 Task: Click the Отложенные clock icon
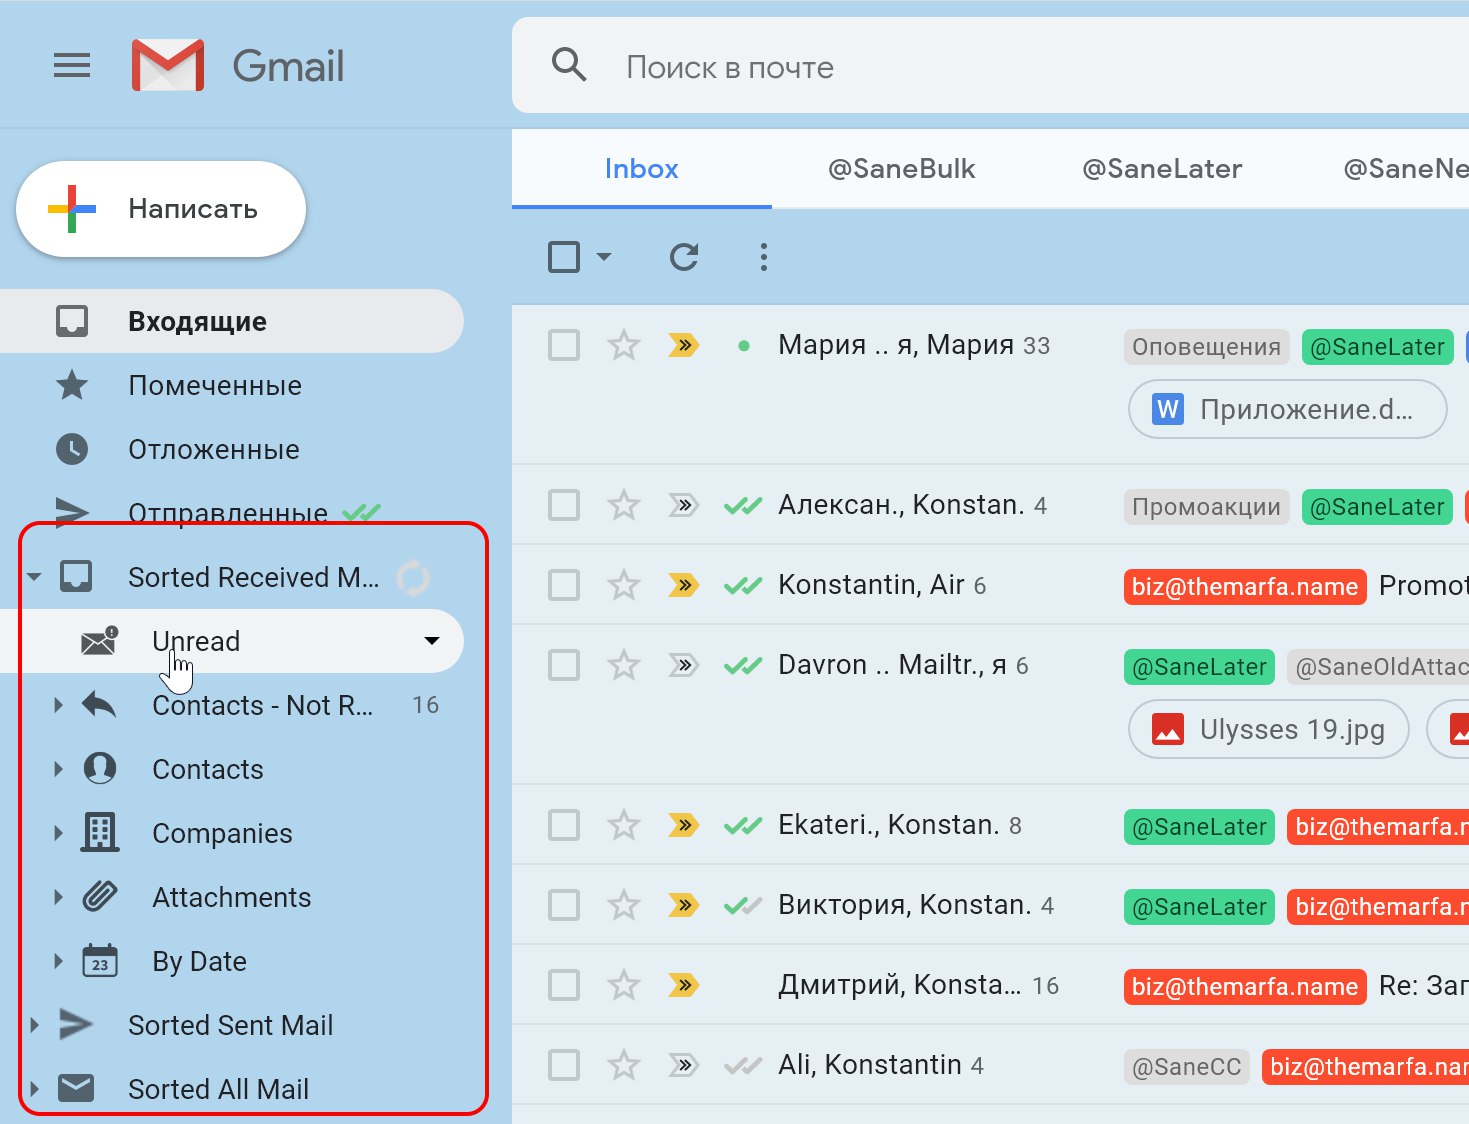pyautogui.click(x=72, y=449)
